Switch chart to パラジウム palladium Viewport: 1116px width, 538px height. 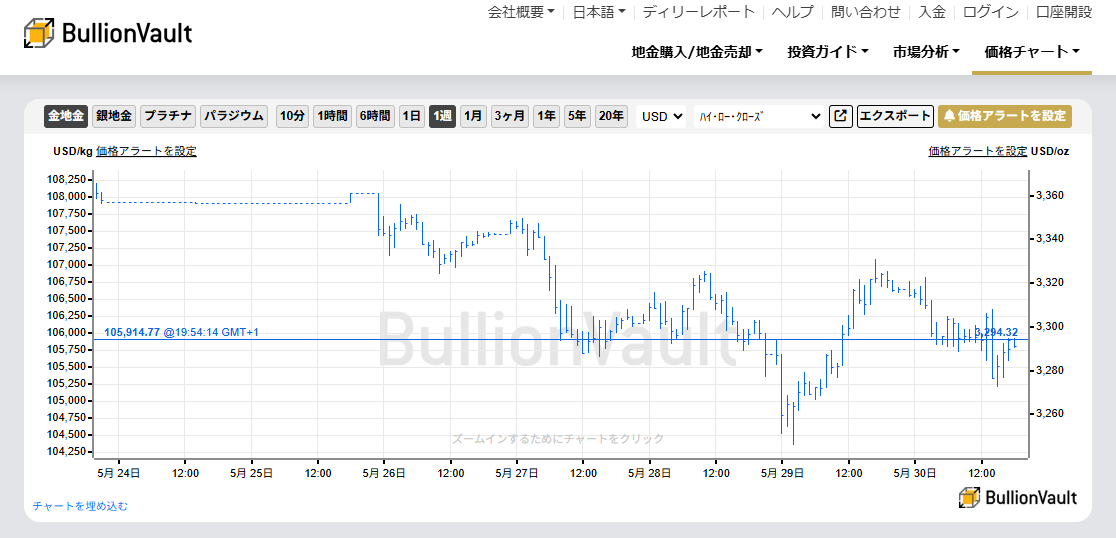coord(233,116)
